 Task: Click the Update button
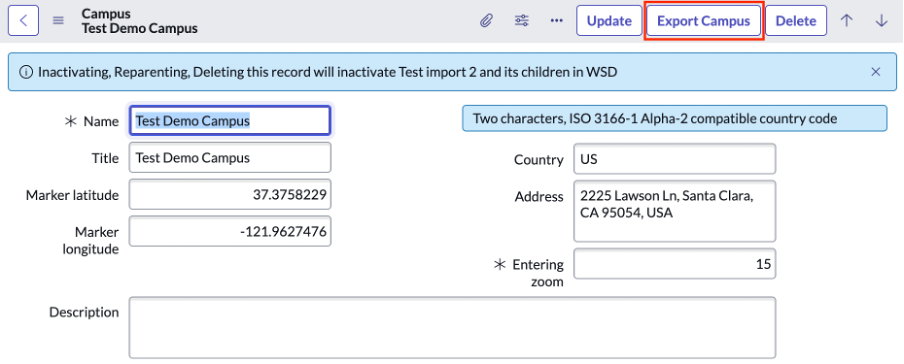pyautogui.click(x=609, y=21)
